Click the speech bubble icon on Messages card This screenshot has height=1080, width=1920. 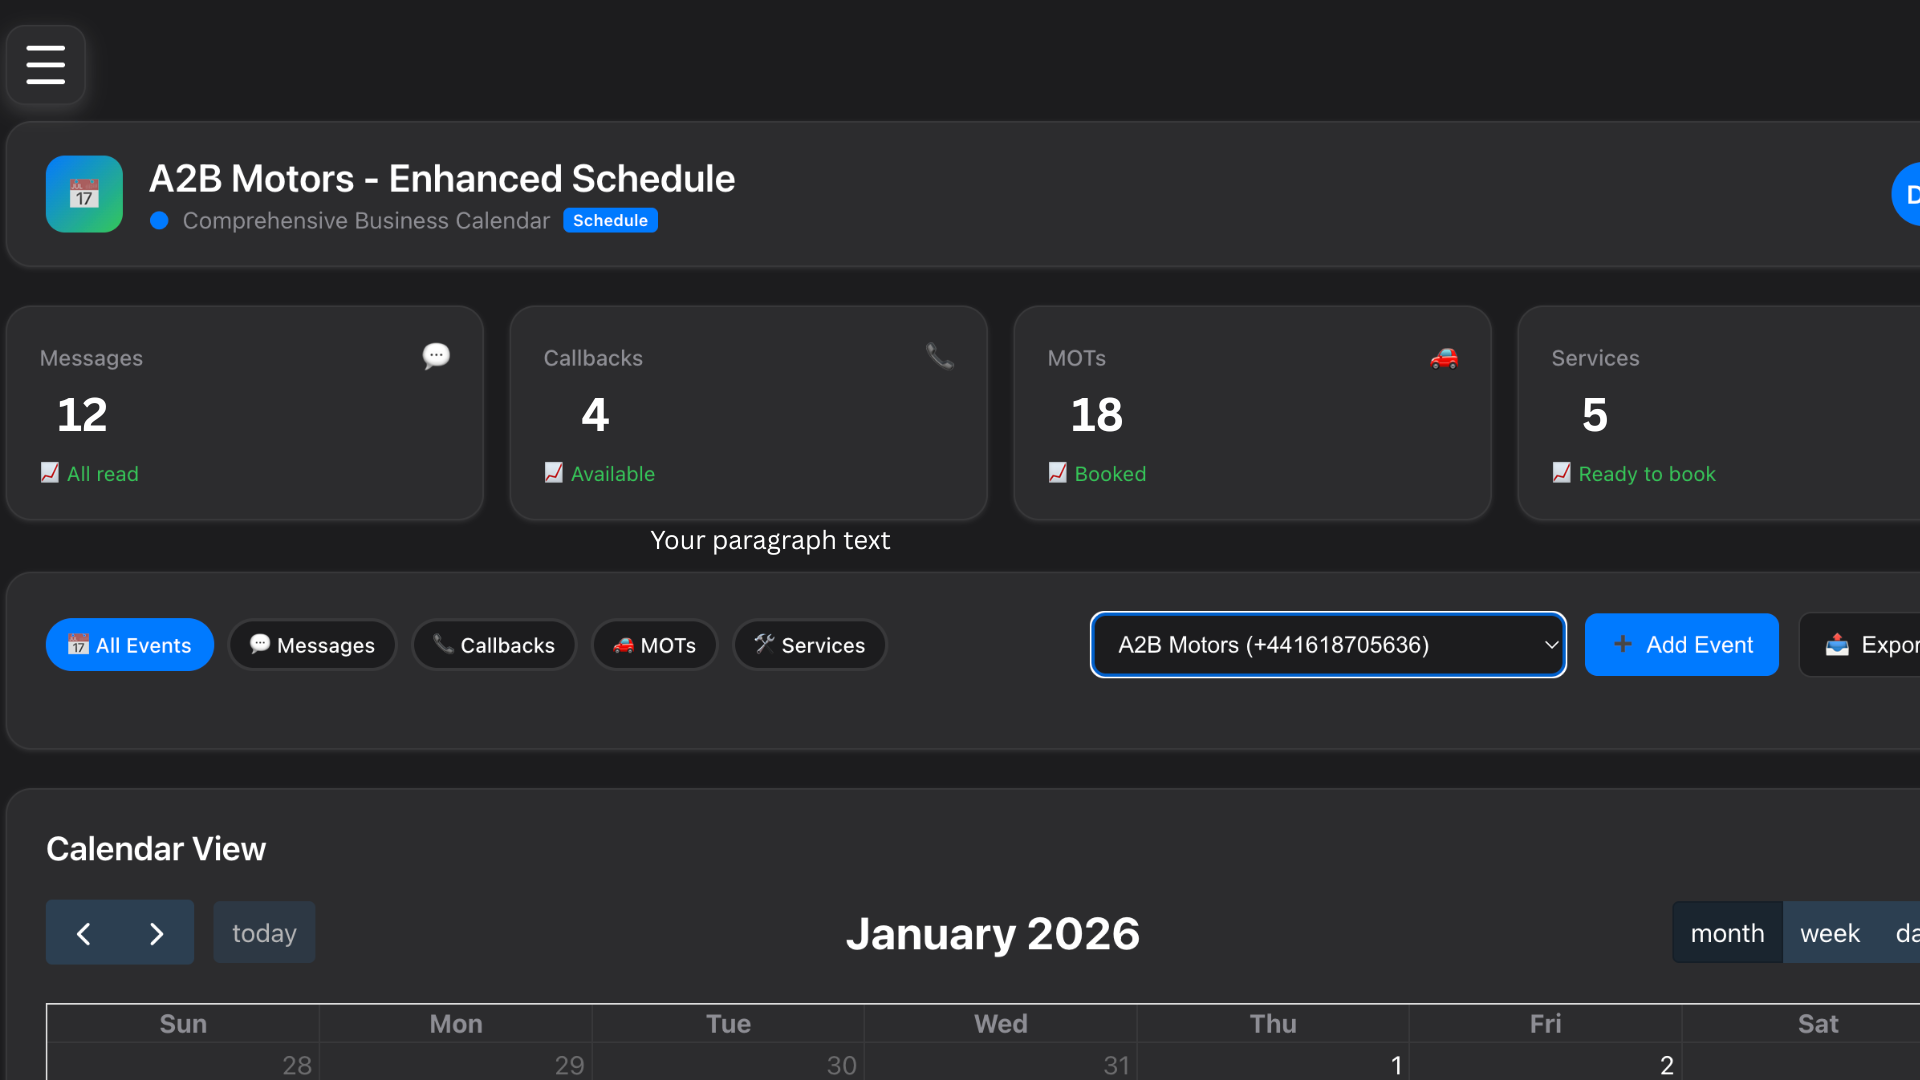click(436, 356)
